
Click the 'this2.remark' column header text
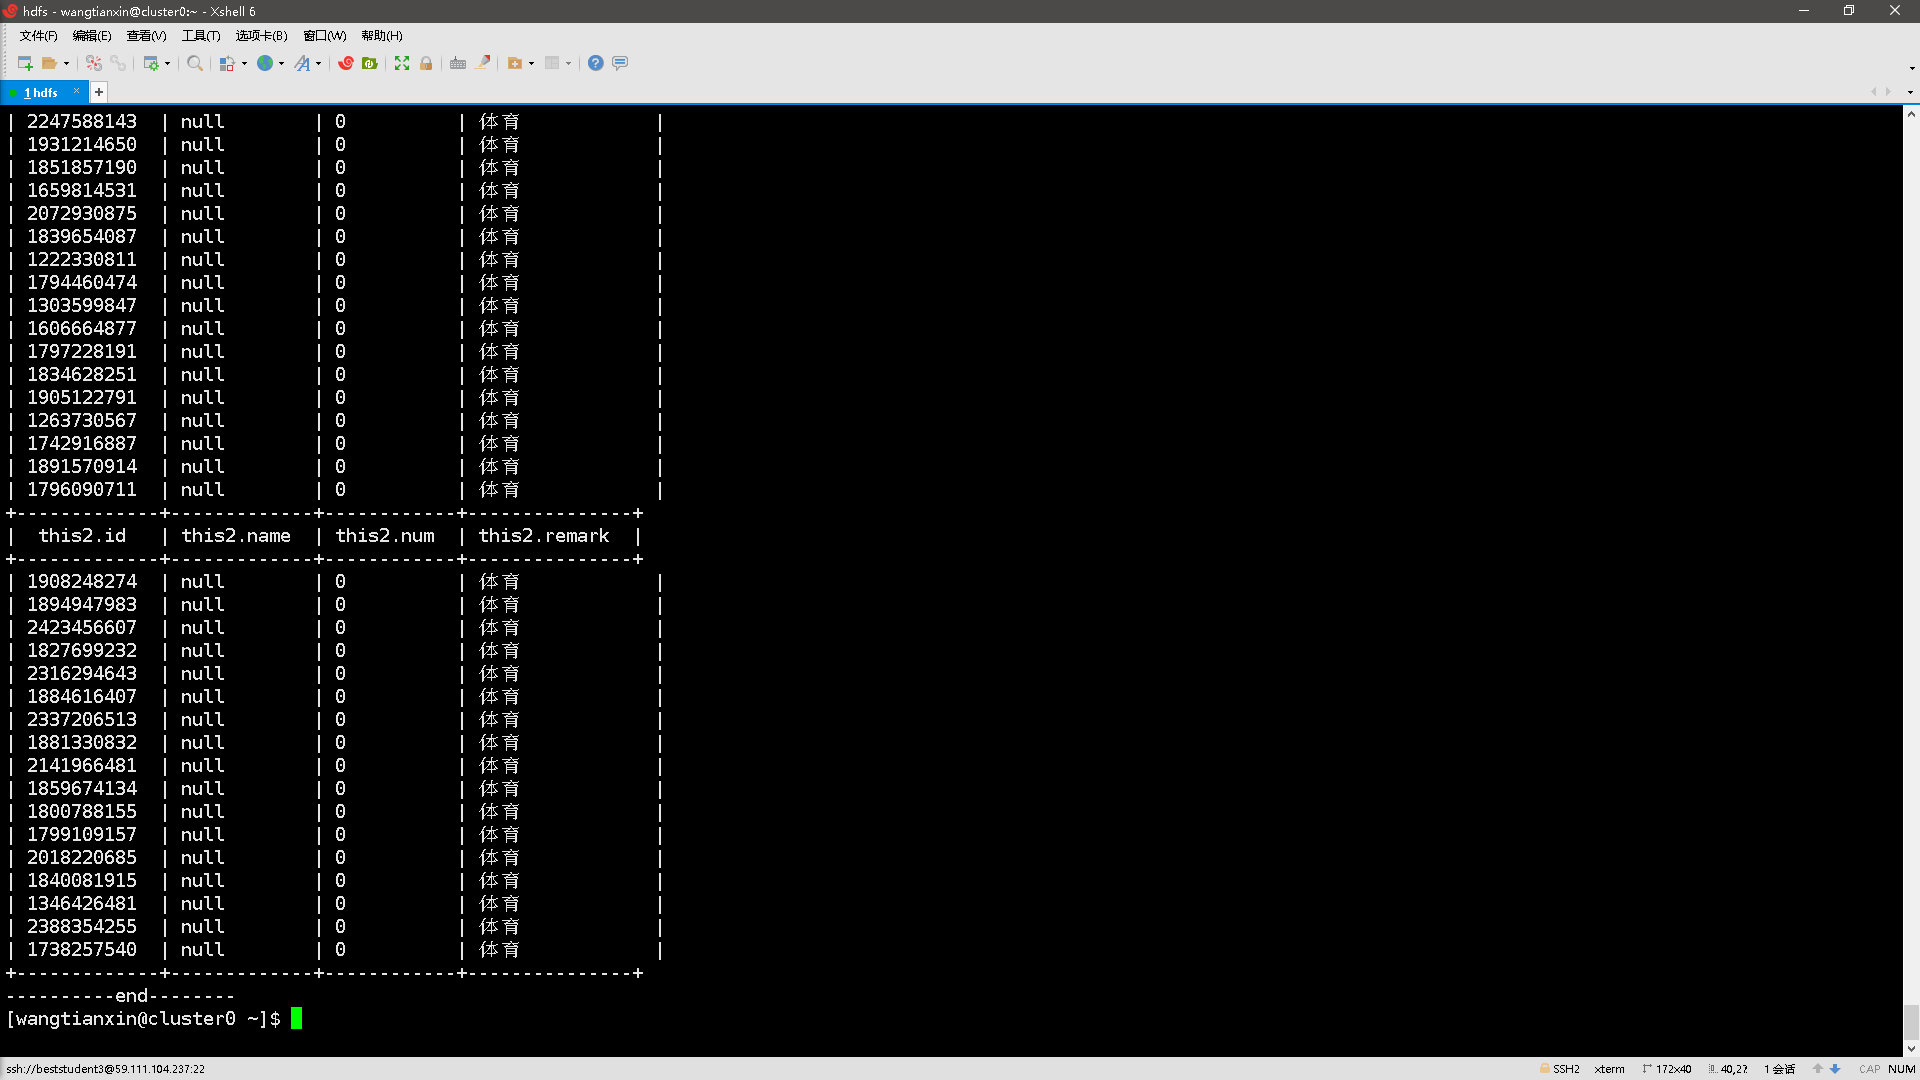click(x=544, y=536)
